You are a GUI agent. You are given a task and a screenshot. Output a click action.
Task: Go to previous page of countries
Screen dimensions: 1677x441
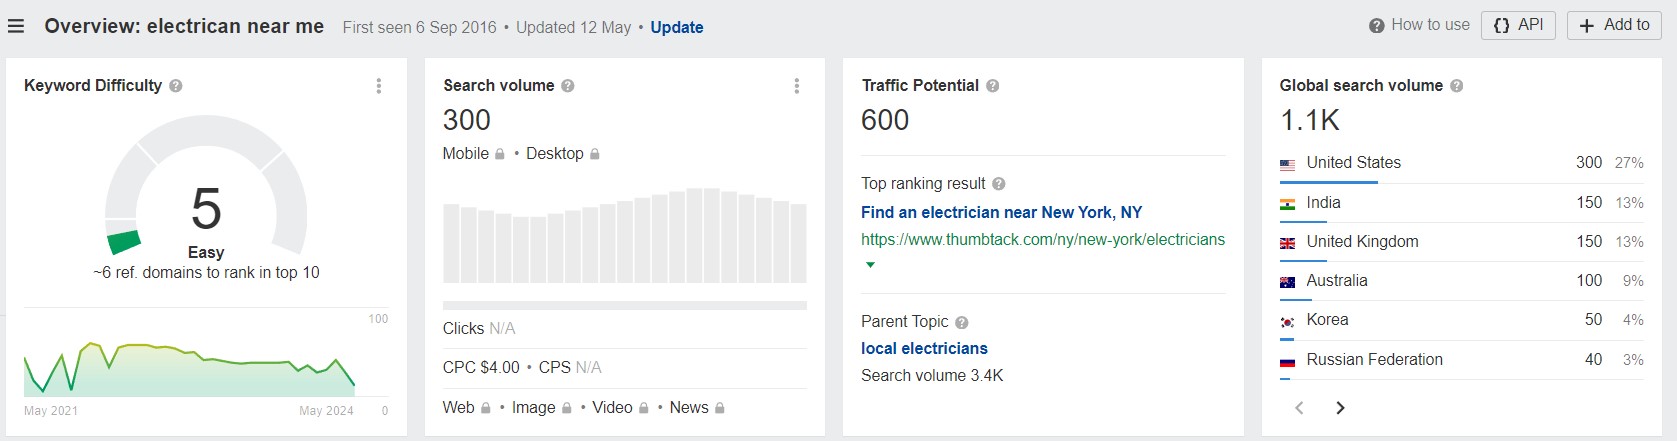point(1299,408)
